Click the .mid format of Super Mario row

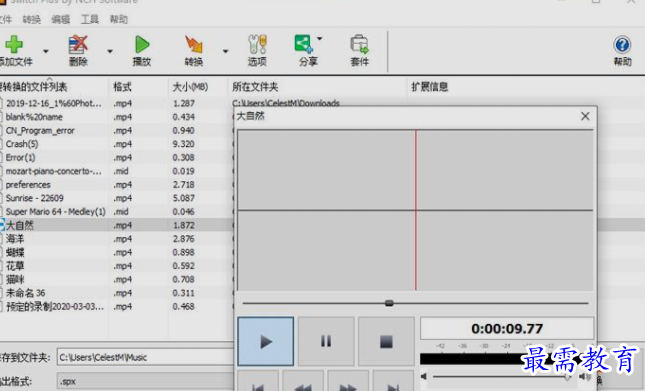[x=121, y=212]
